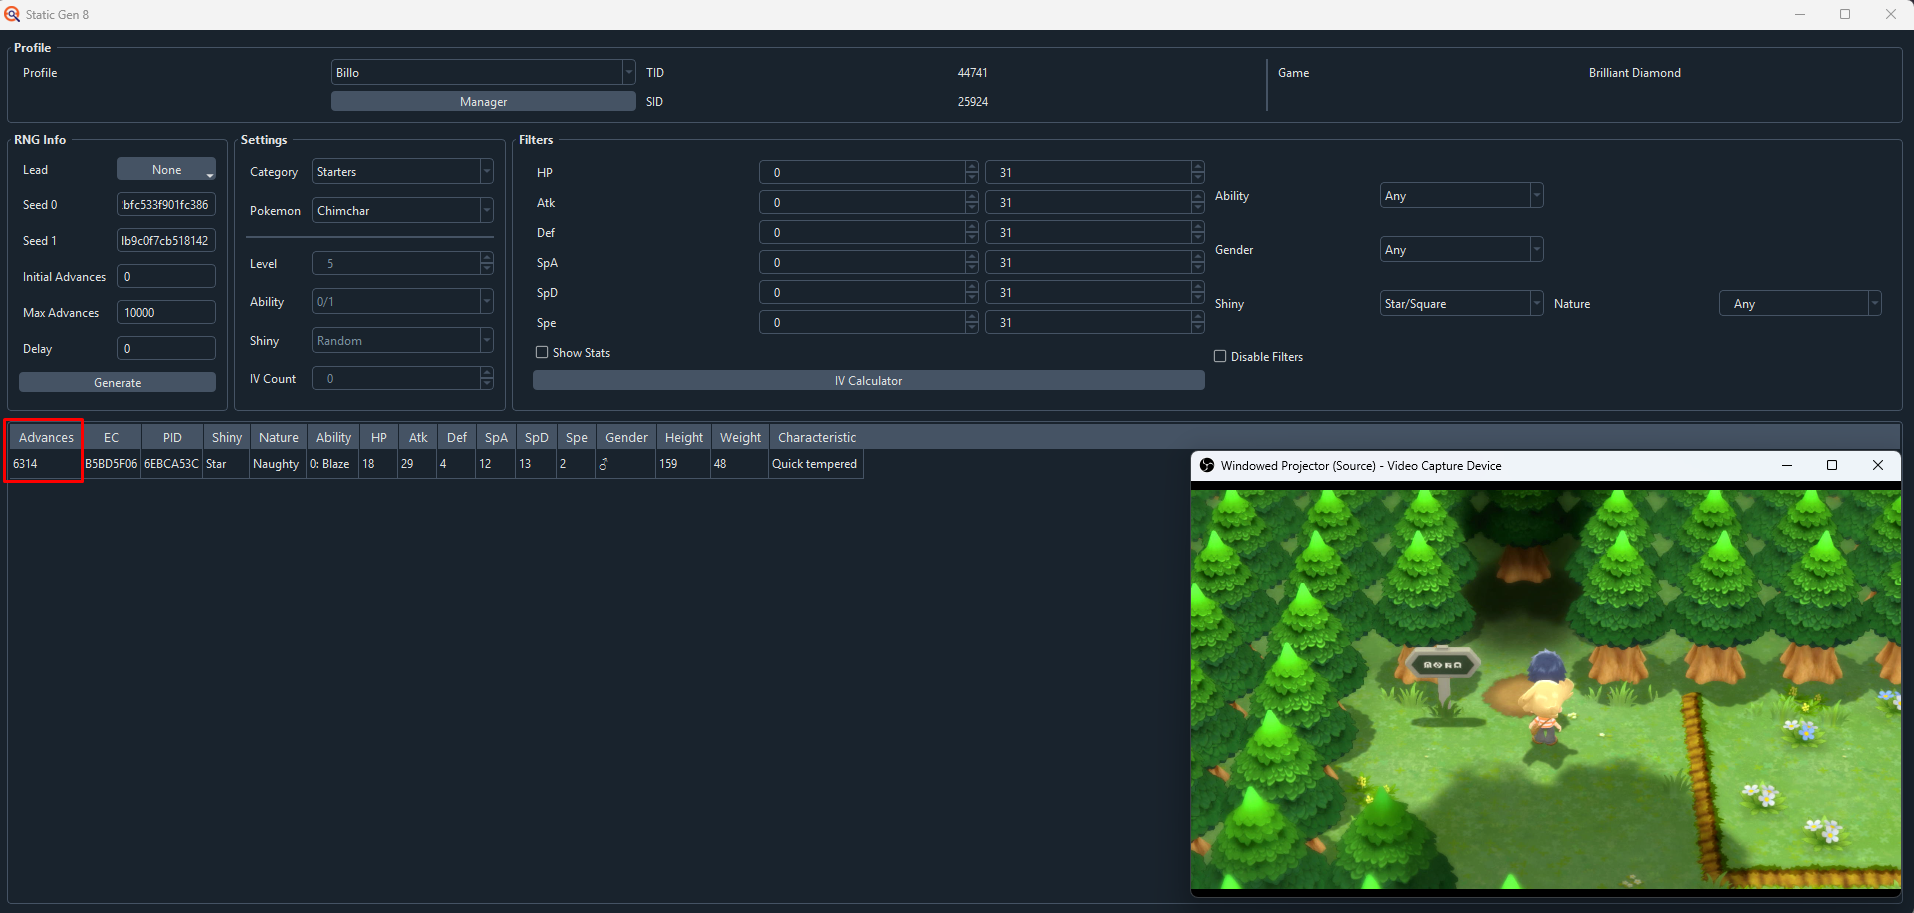Maximize the Windowed Projector window
The image size is (1914, 913).
1832,465
